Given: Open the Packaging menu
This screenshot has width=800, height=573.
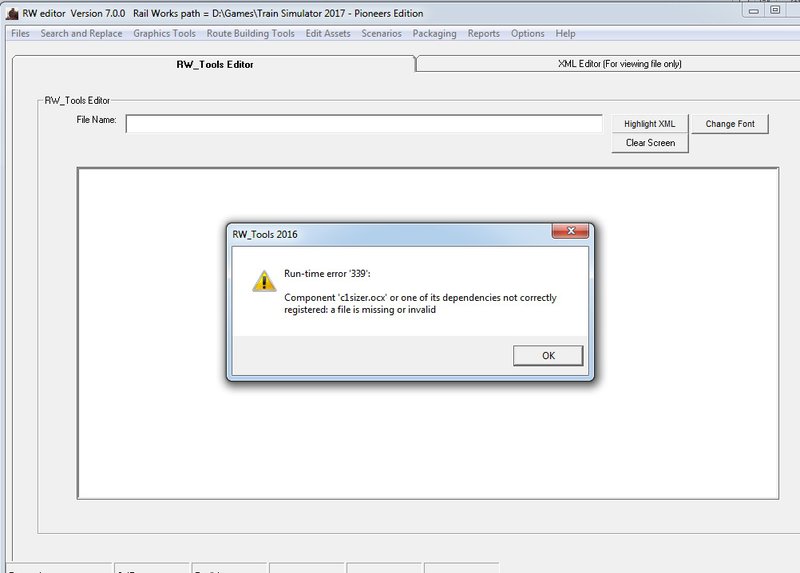Looking at the screenshot, I should coord(435,34).
